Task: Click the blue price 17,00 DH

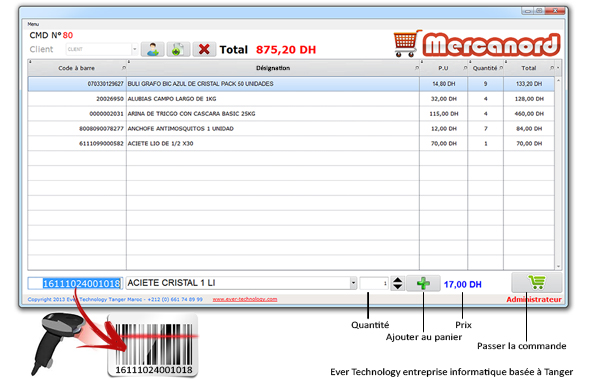Action: click(x=462, y=285)
